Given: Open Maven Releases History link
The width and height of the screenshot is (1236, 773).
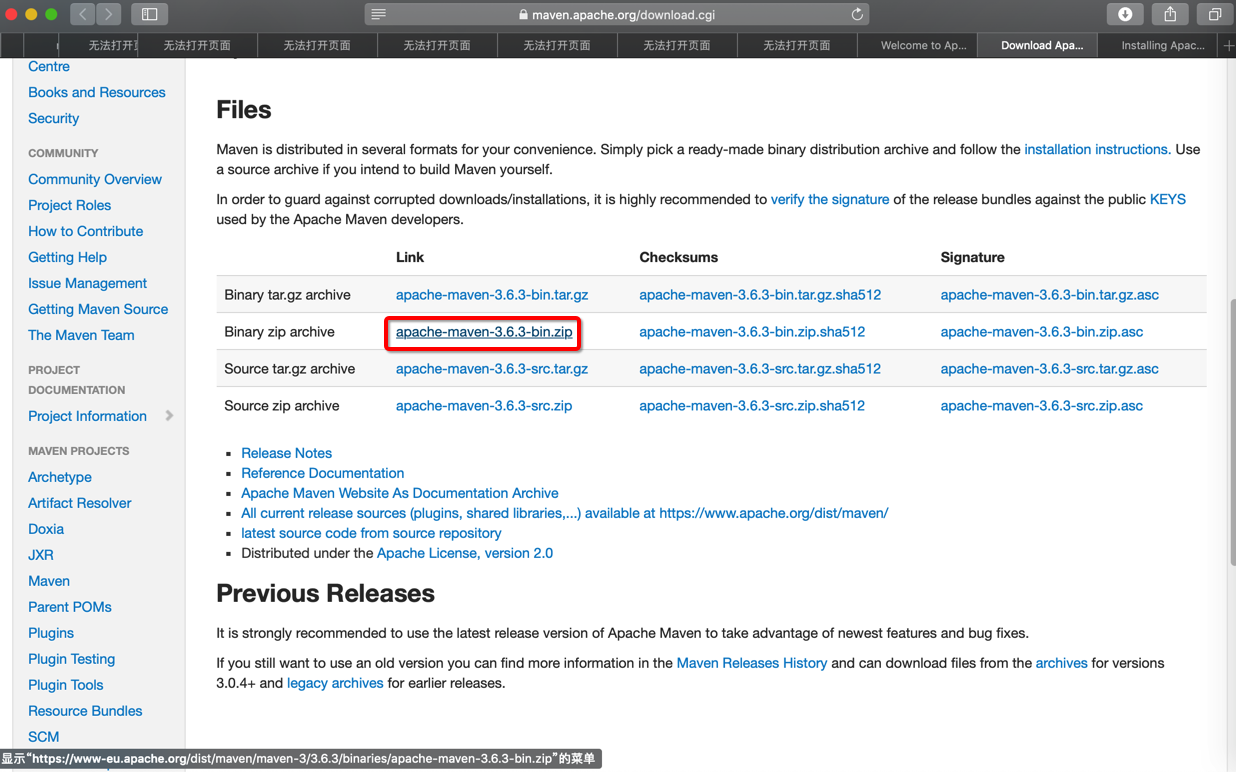Looking at the screenshot, I should tap(752, 663).
